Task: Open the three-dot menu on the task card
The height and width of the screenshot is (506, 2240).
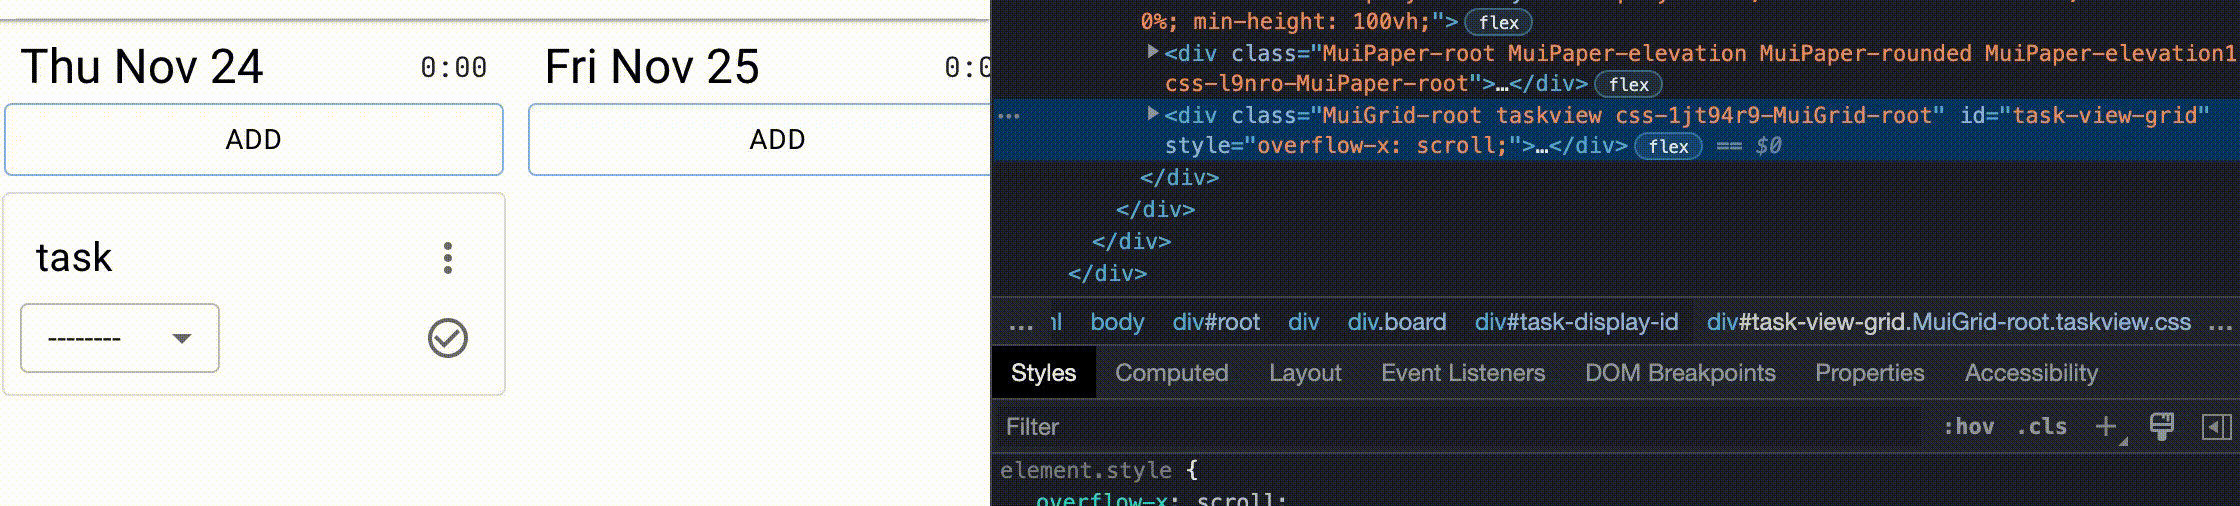Action: (x=448, y=258)
